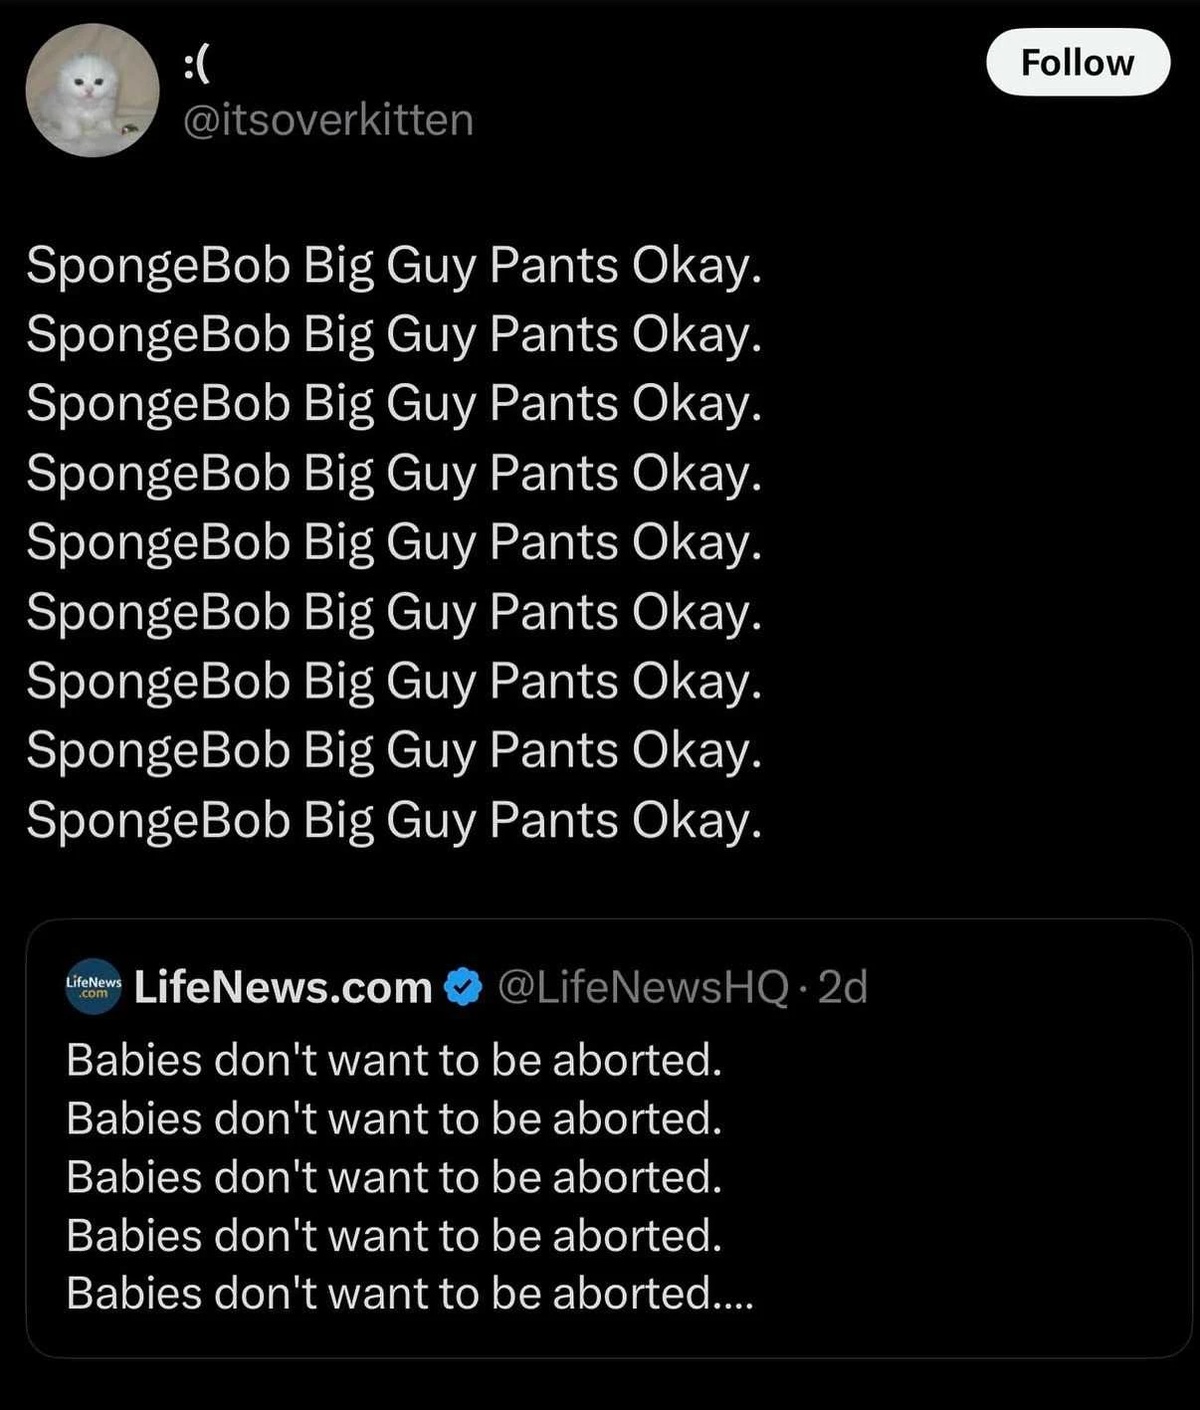This screenshot has height=1410, width=1200.
Task: Click the @itsoverkitten handle
Action: [328, 120]
